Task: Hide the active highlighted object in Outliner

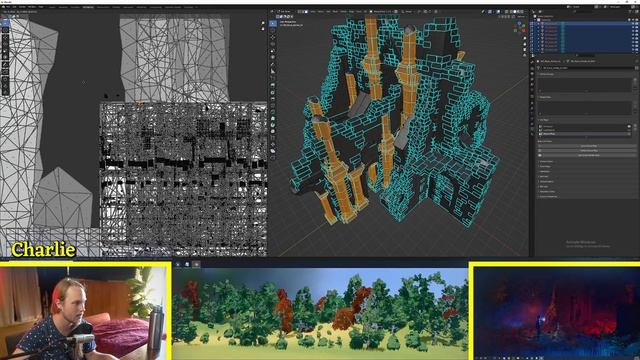Action: pos(633,23)
